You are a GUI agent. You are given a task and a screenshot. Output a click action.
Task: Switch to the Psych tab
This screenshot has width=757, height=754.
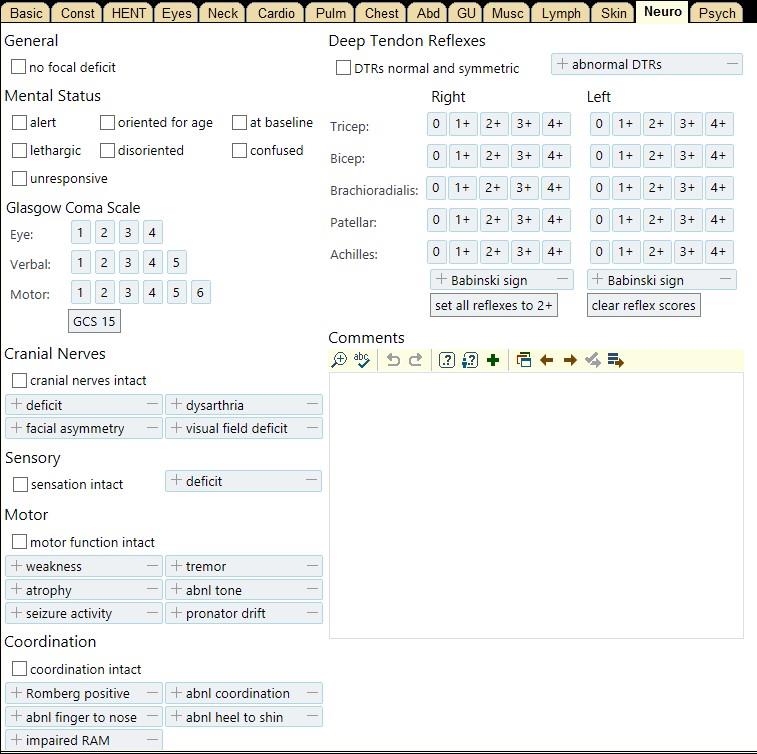[x=716, y=13]
